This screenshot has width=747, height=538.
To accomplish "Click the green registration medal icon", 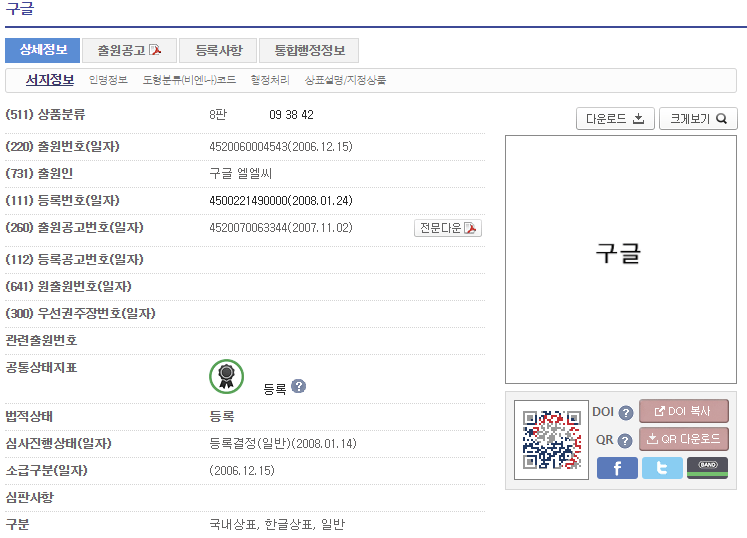I will click(226, 376).
